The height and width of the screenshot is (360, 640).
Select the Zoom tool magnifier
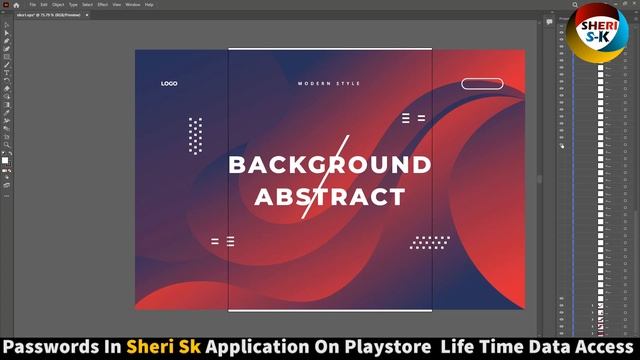point(6,144)
